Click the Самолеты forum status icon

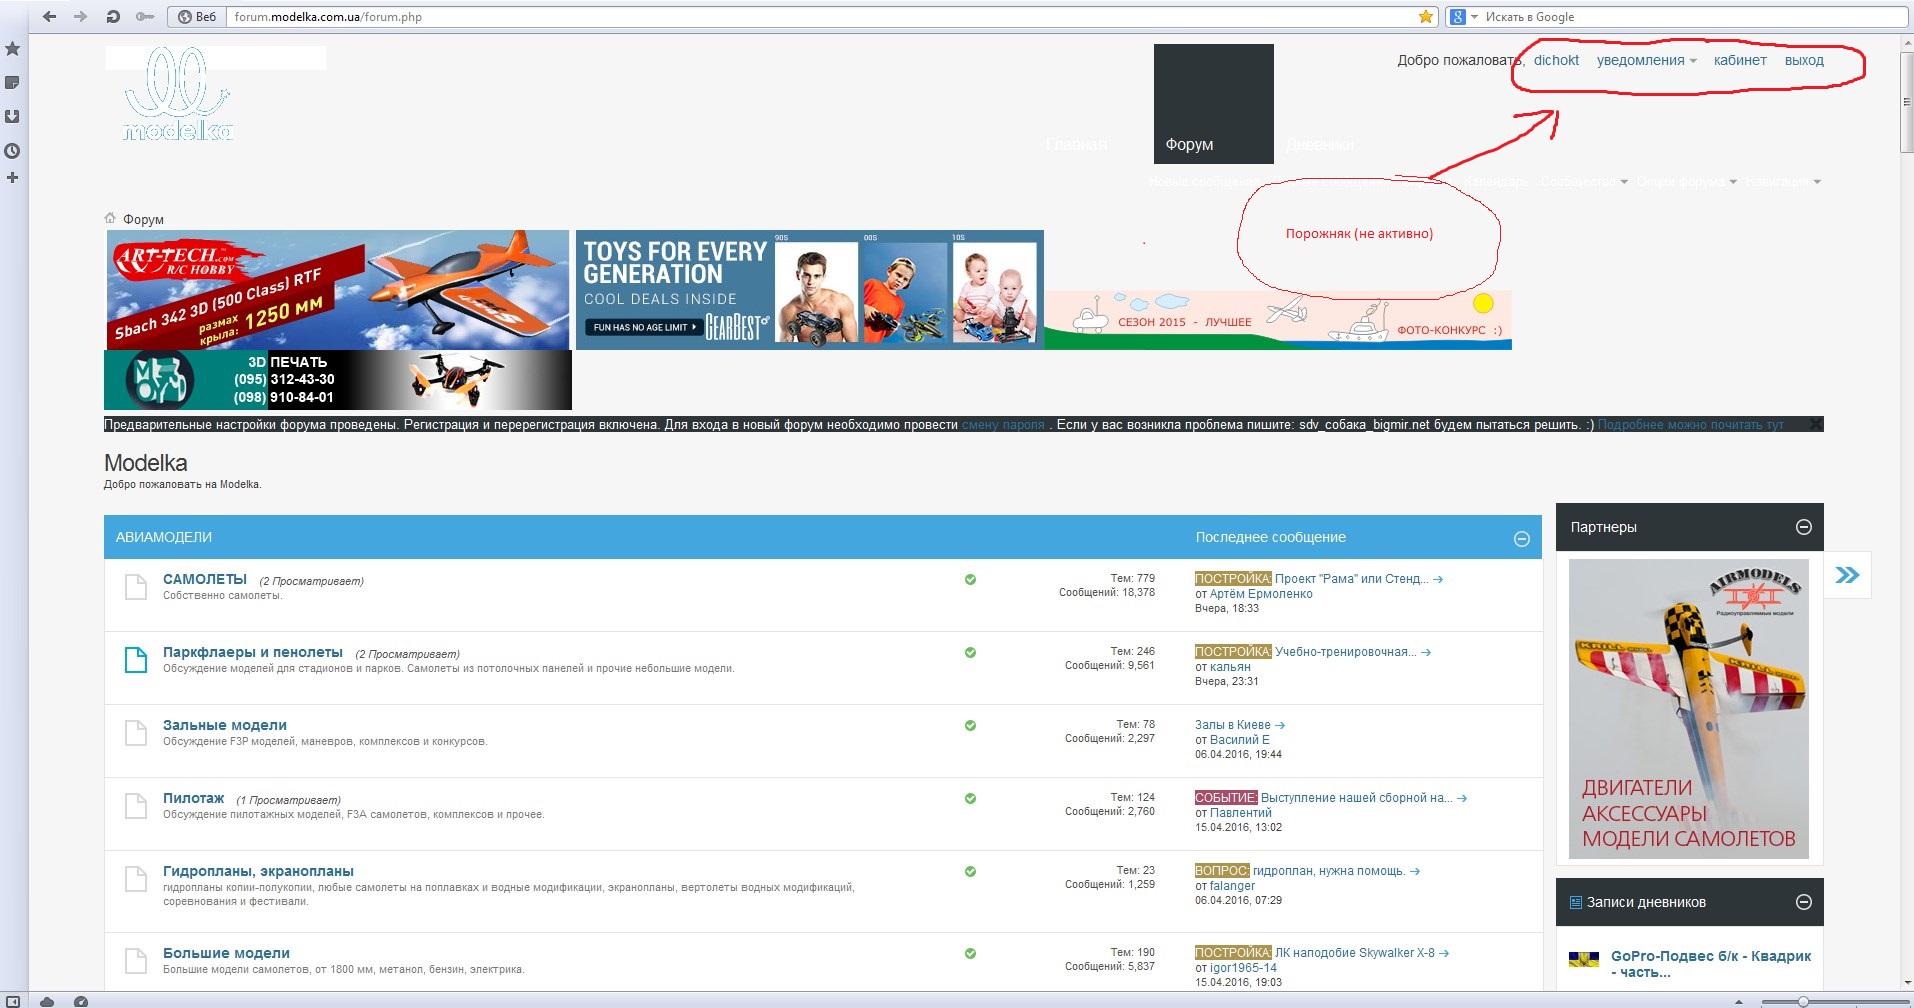[136, 587]
